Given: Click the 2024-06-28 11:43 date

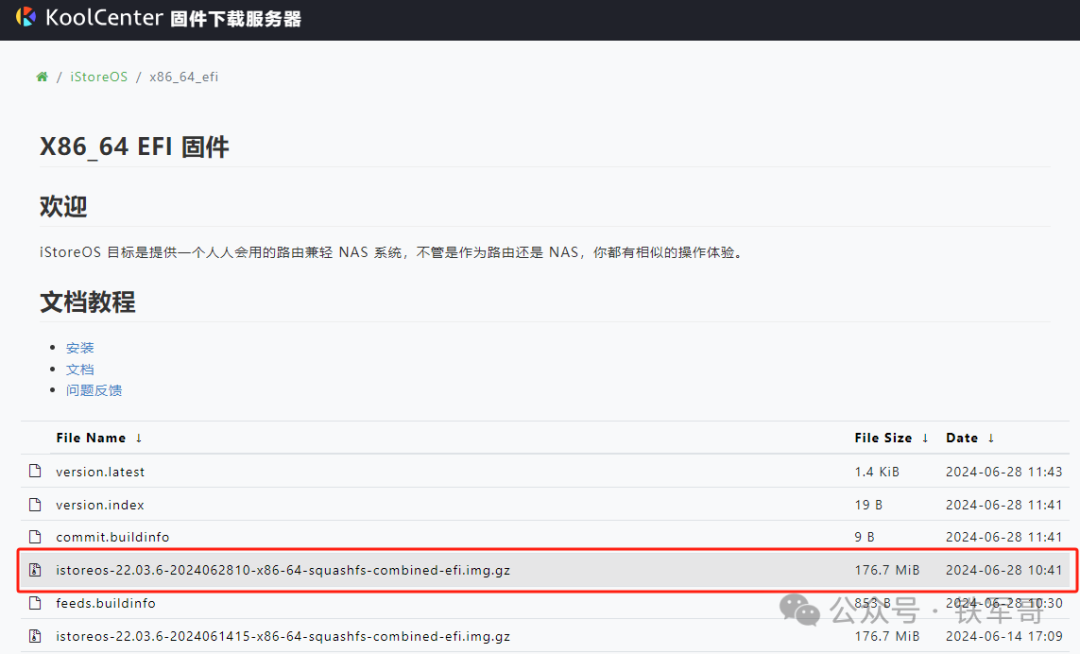Looking at the screenshot, I should pos(1004,472).
